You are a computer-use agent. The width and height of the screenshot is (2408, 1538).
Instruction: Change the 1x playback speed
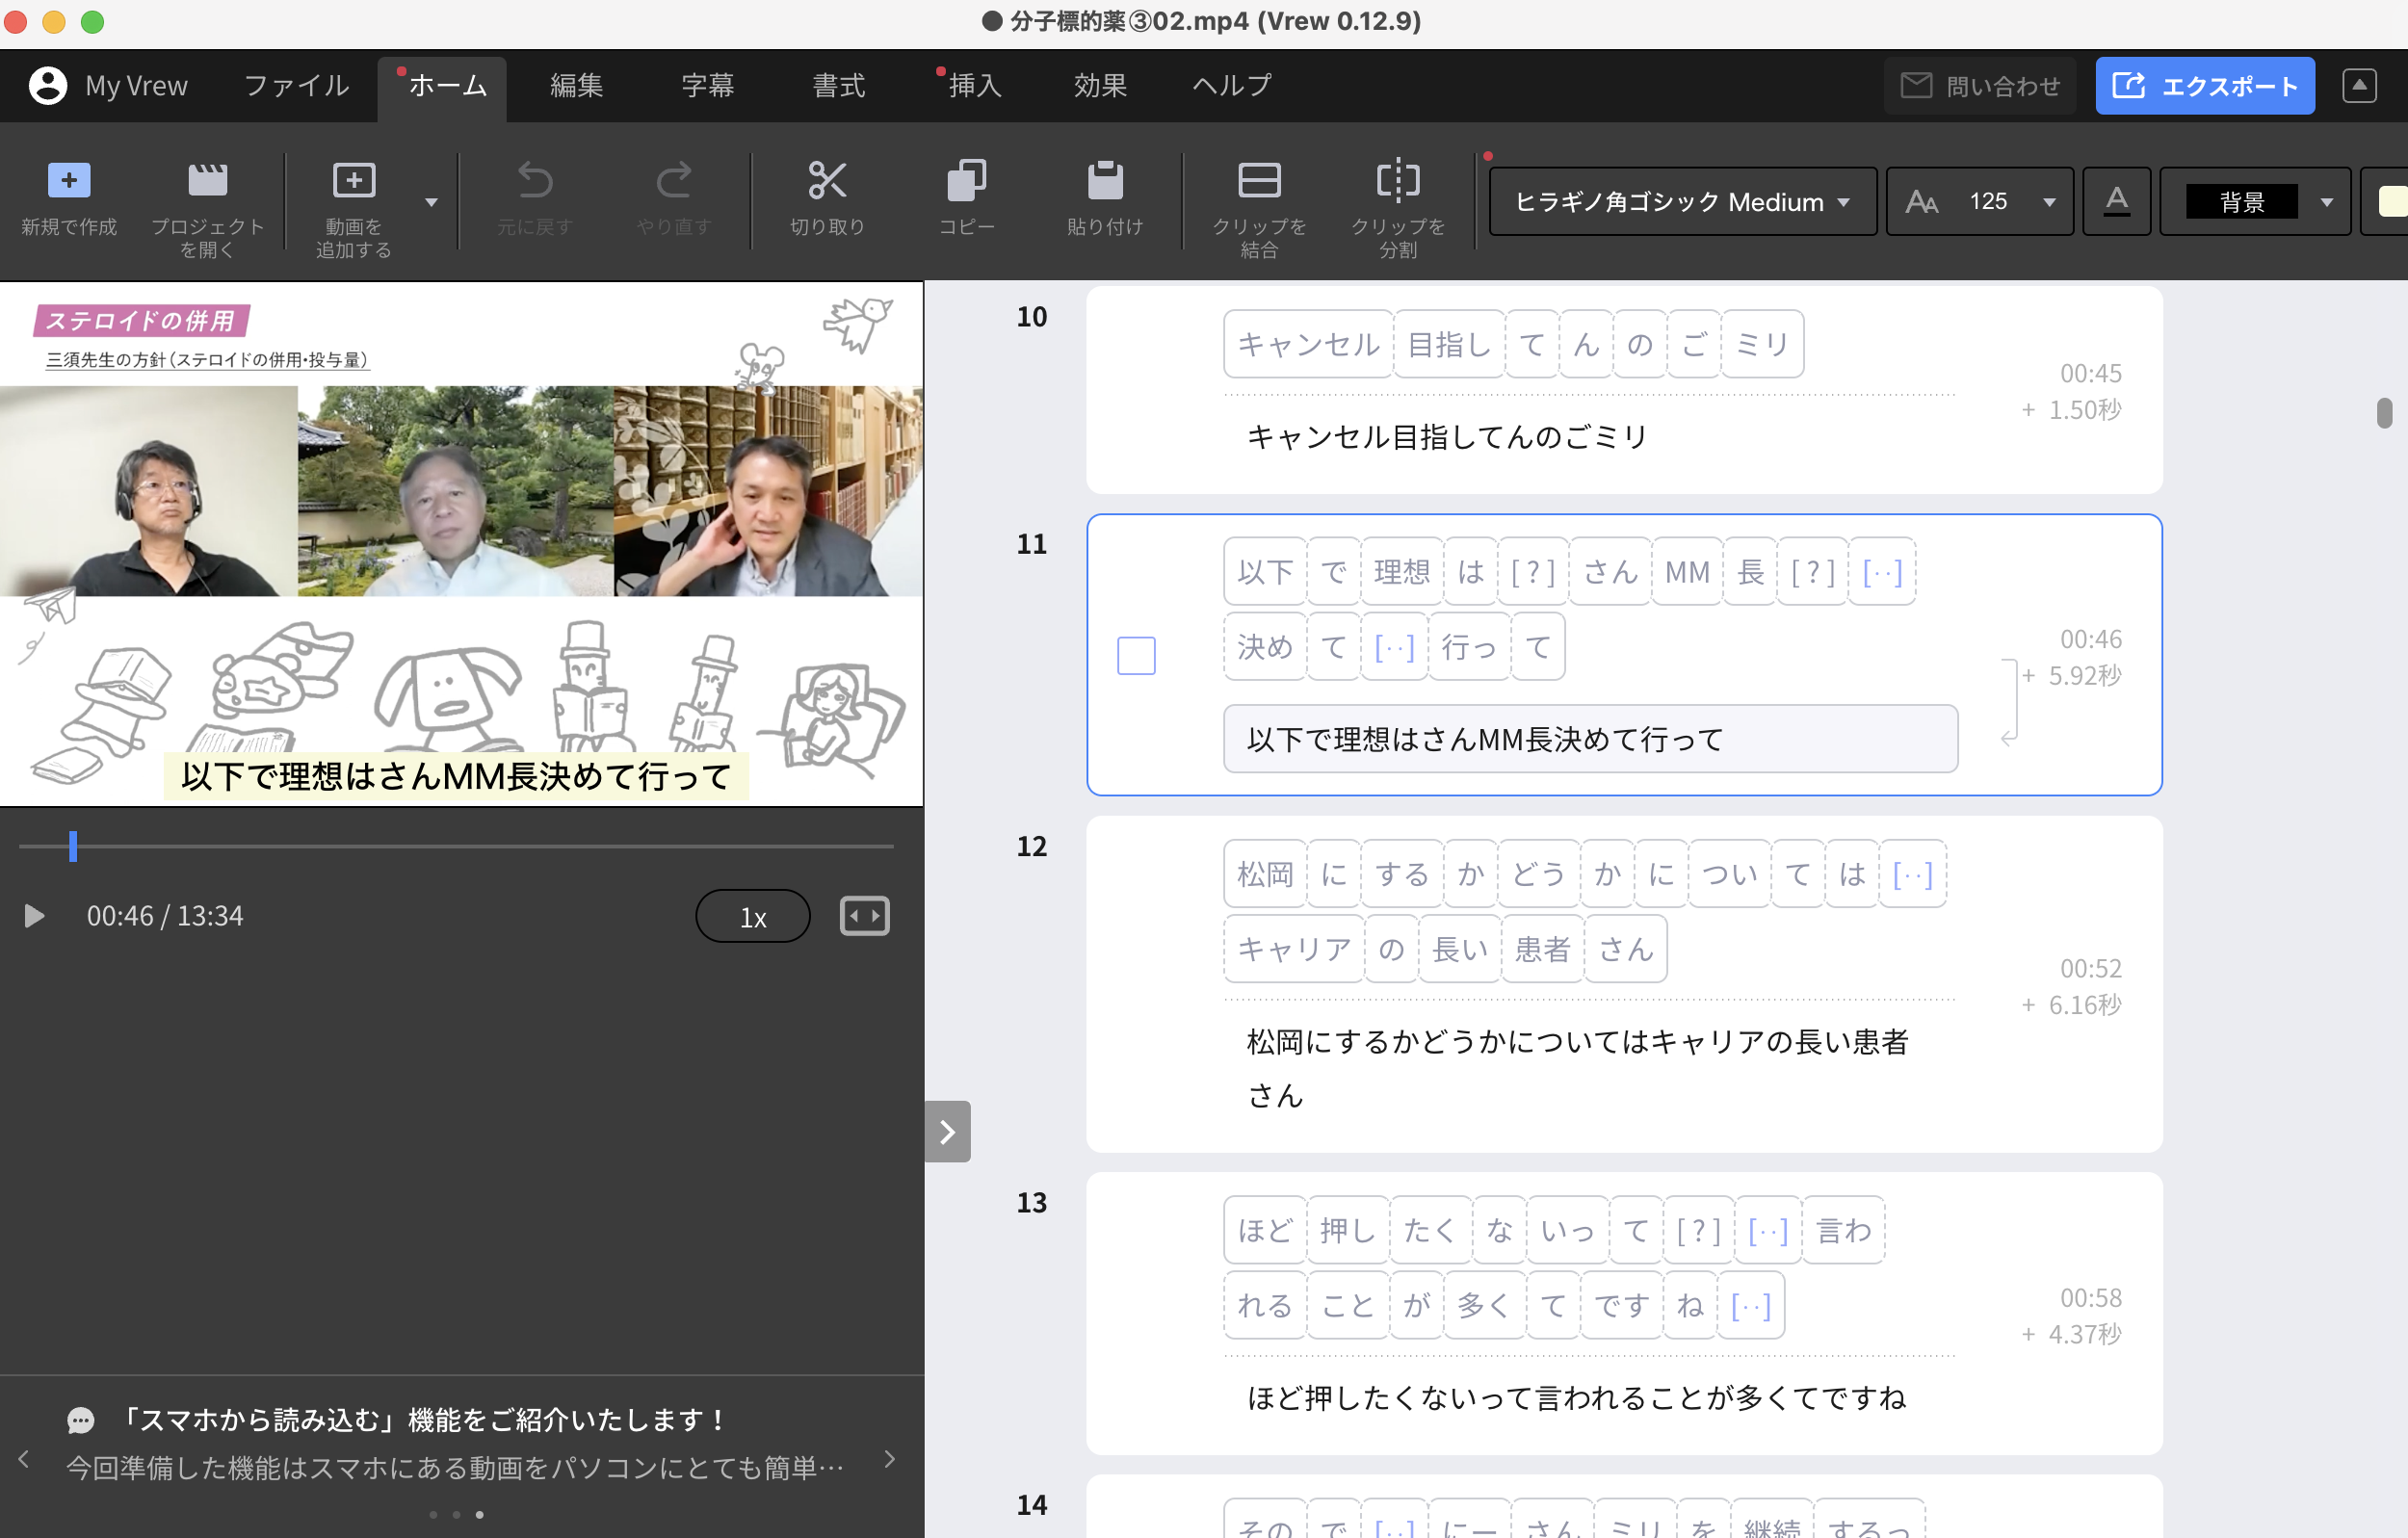(x=752, y=916)
